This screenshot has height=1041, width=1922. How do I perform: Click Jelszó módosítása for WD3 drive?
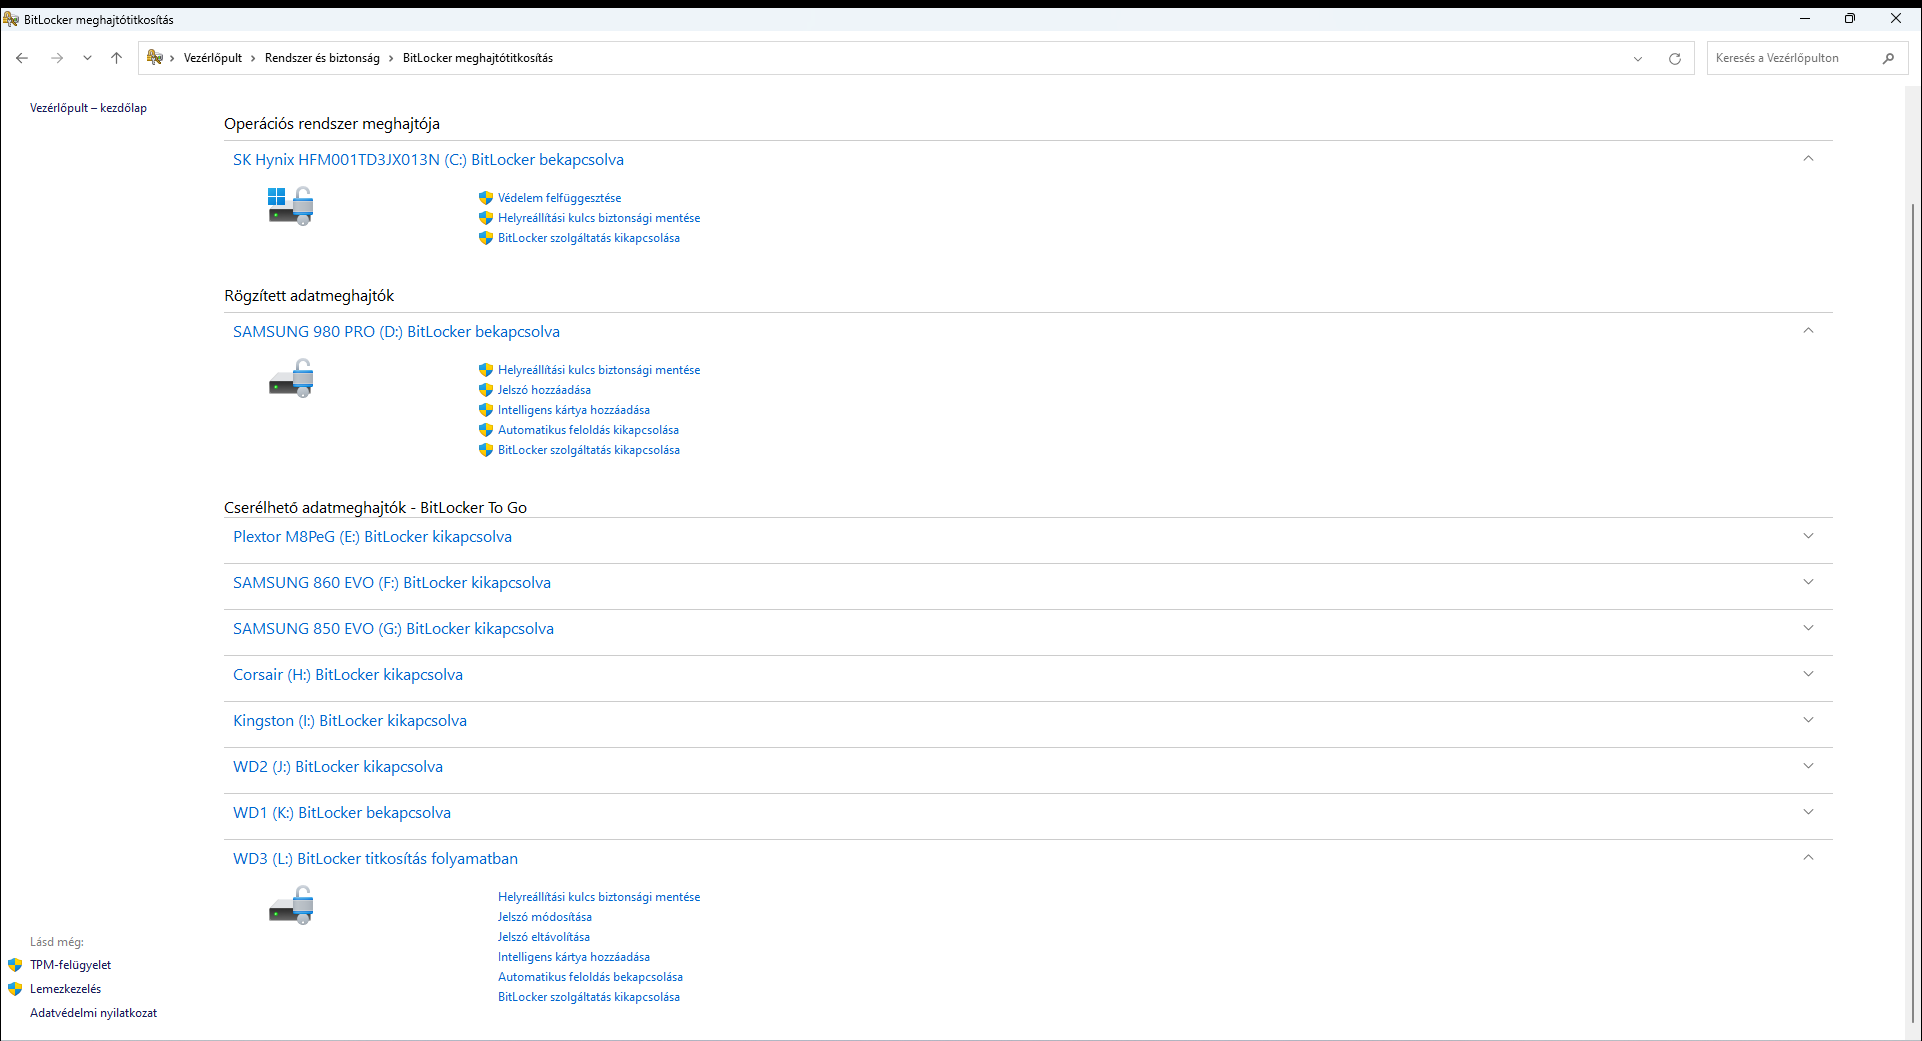click(545, 917)
